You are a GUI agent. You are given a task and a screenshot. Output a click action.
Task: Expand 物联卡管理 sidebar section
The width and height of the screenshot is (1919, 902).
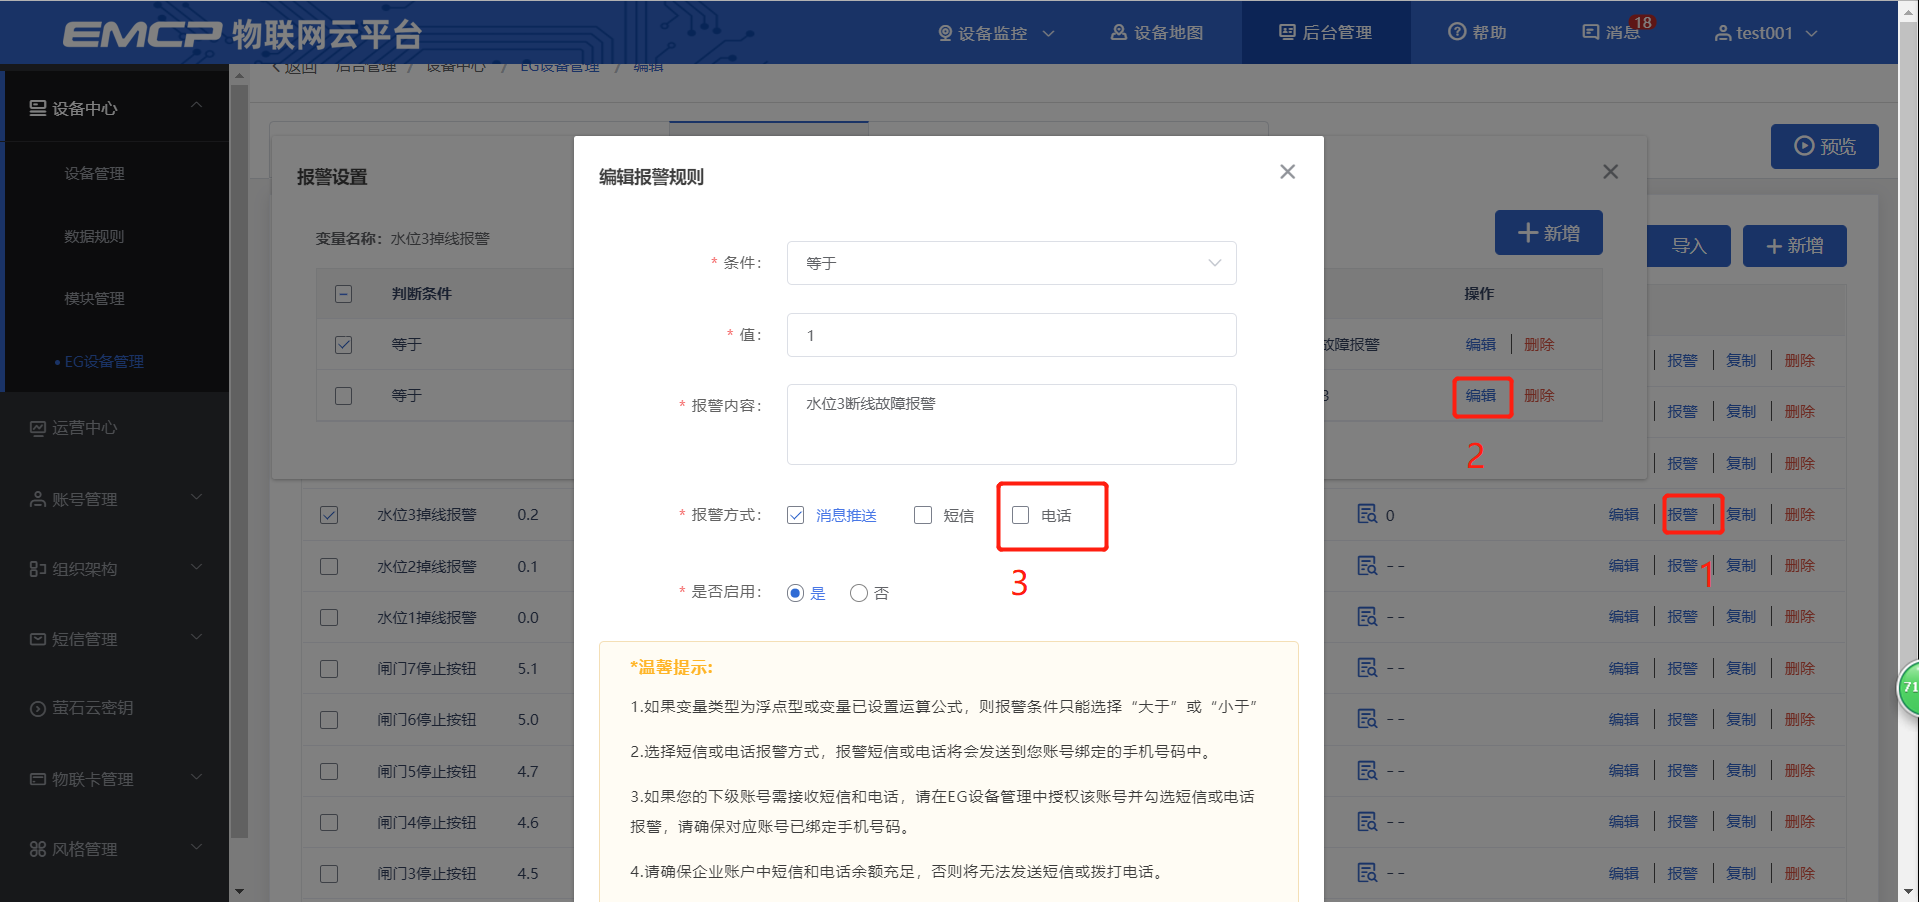[x=115, y=779]
